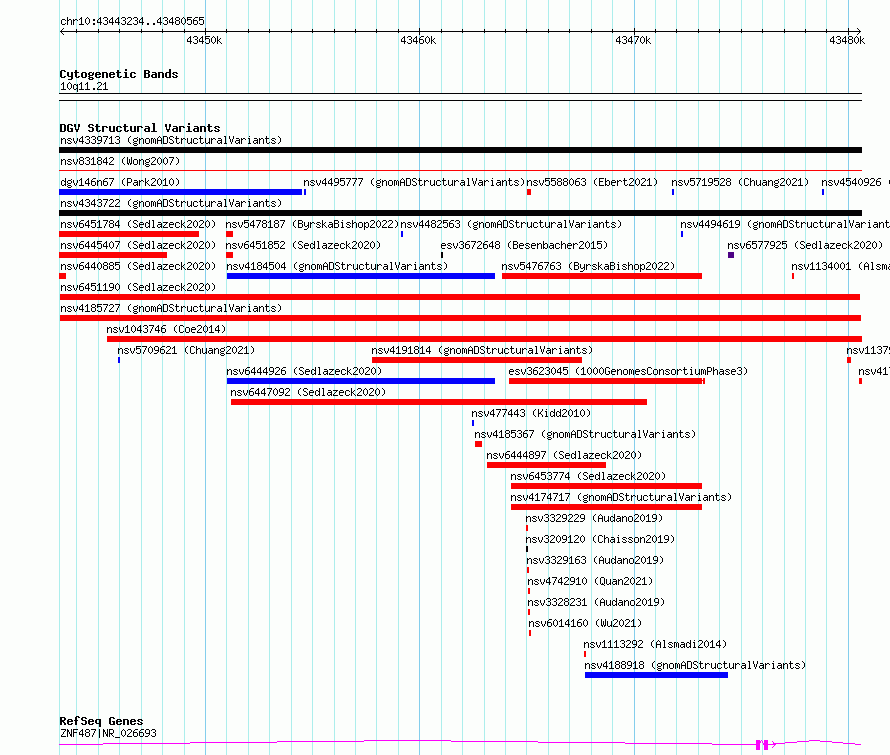This screenshot has height=755, width=890.
Task: Select esv3672648 (Besenbacher2015) label
Action: tap(524, 245)
